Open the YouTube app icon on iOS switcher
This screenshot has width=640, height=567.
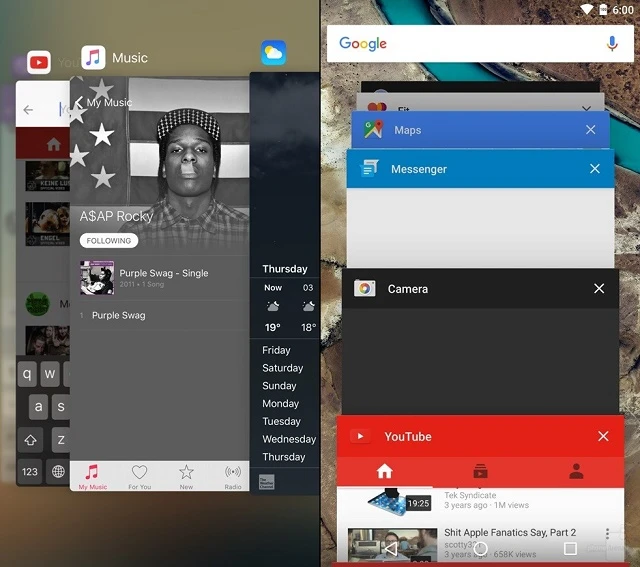[39, 64]
